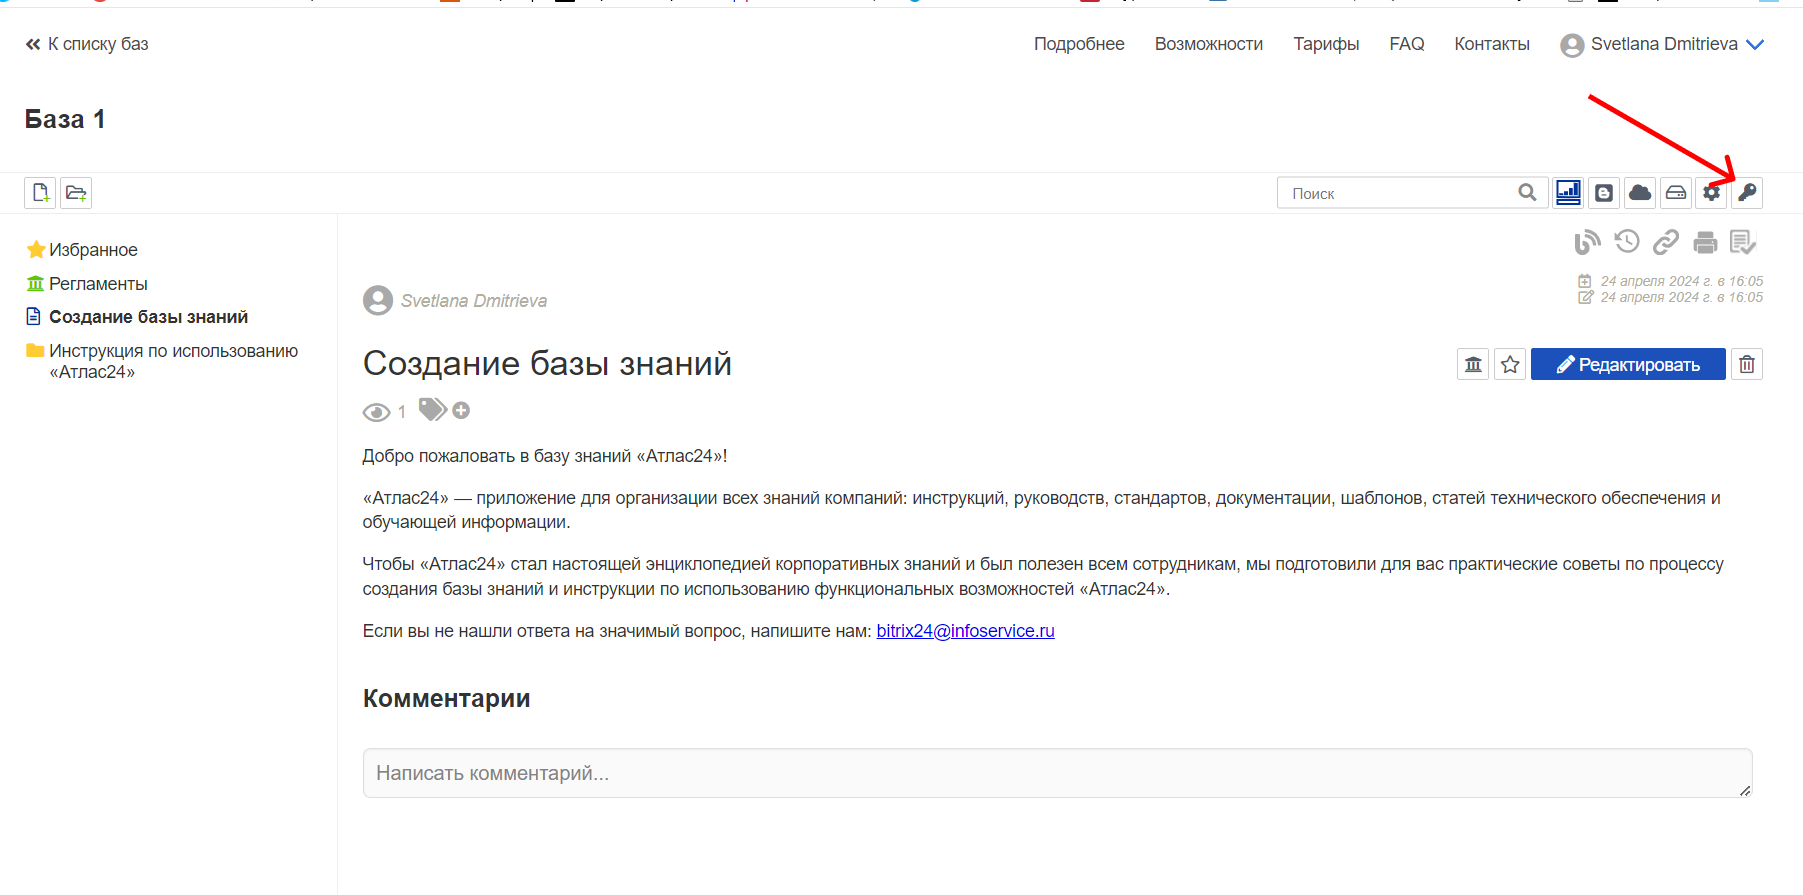Click the new folder icon
Image resolution: width=1803 pixels, height=895 pixels.
click(76, 192)
